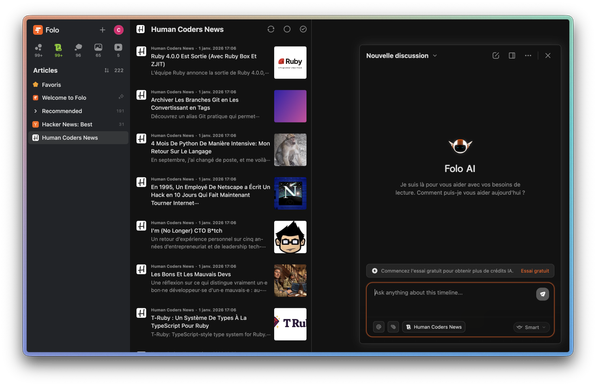Click the cartoon face with glasses thumbnail
The width and height of the screenshot is (596, 386).
290,237
